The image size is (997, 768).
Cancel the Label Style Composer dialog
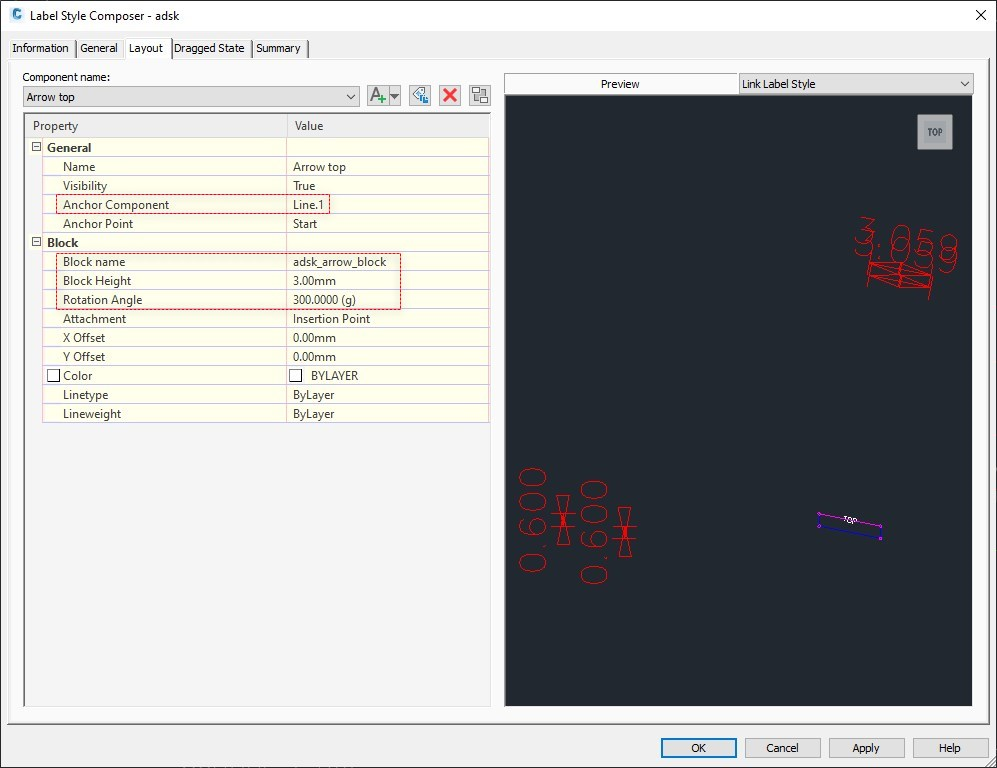[x=782, y=747]
